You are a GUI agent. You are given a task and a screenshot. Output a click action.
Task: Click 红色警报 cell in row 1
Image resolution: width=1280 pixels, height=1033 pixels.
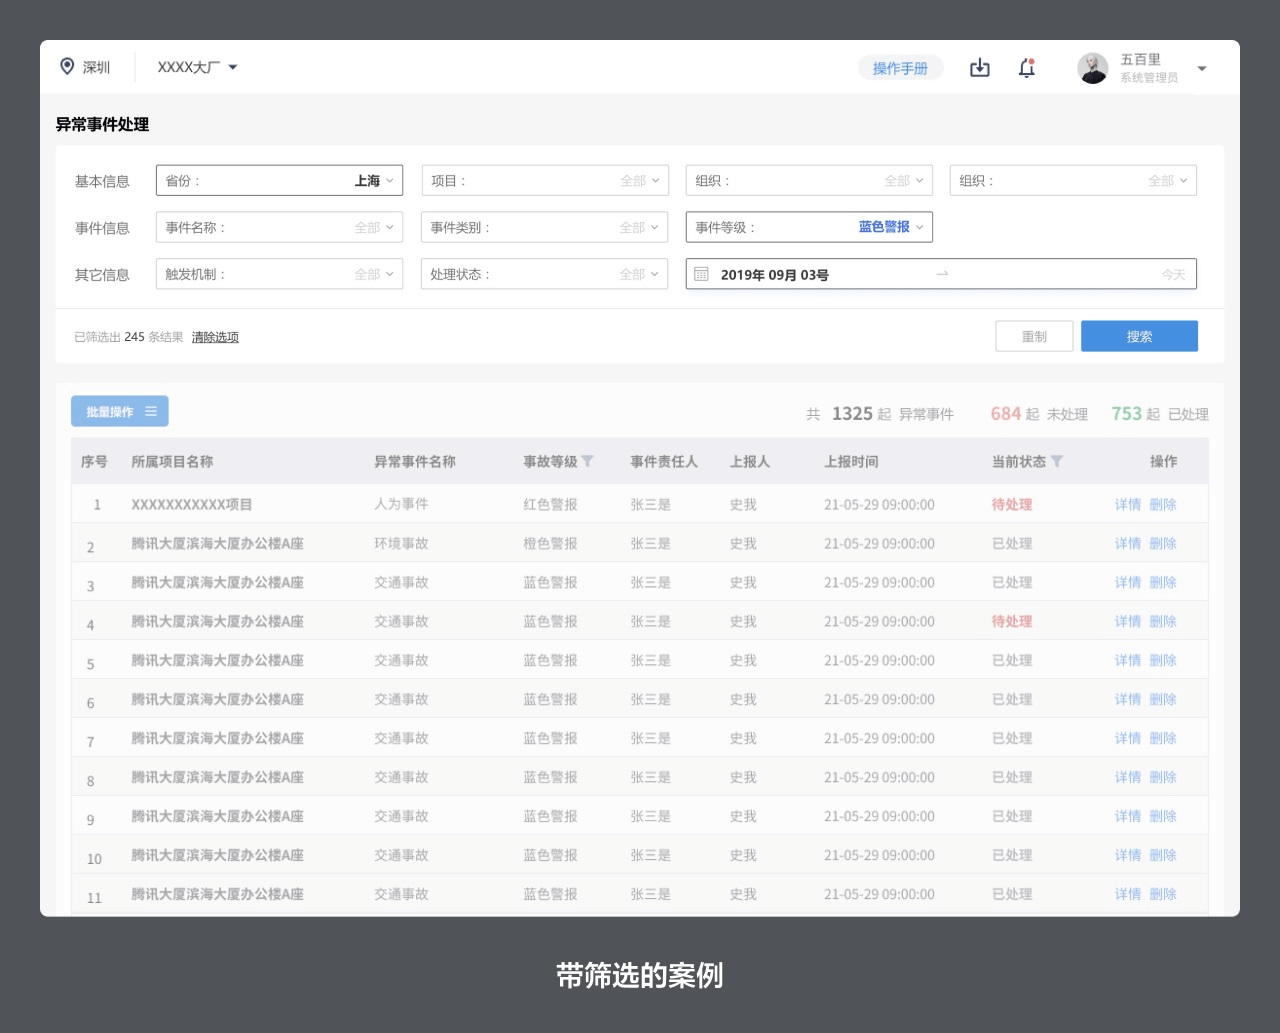click(x=550, y=505)
